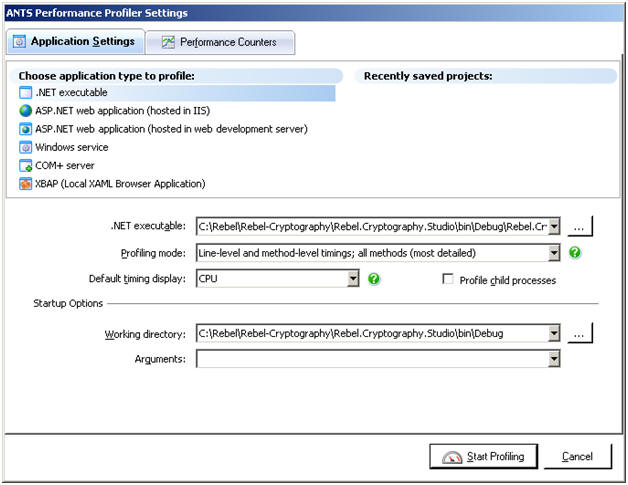Click the globe icon for ASP.NET IIS
The height and width of the screenshot is (485, 628).
point(25,111)
